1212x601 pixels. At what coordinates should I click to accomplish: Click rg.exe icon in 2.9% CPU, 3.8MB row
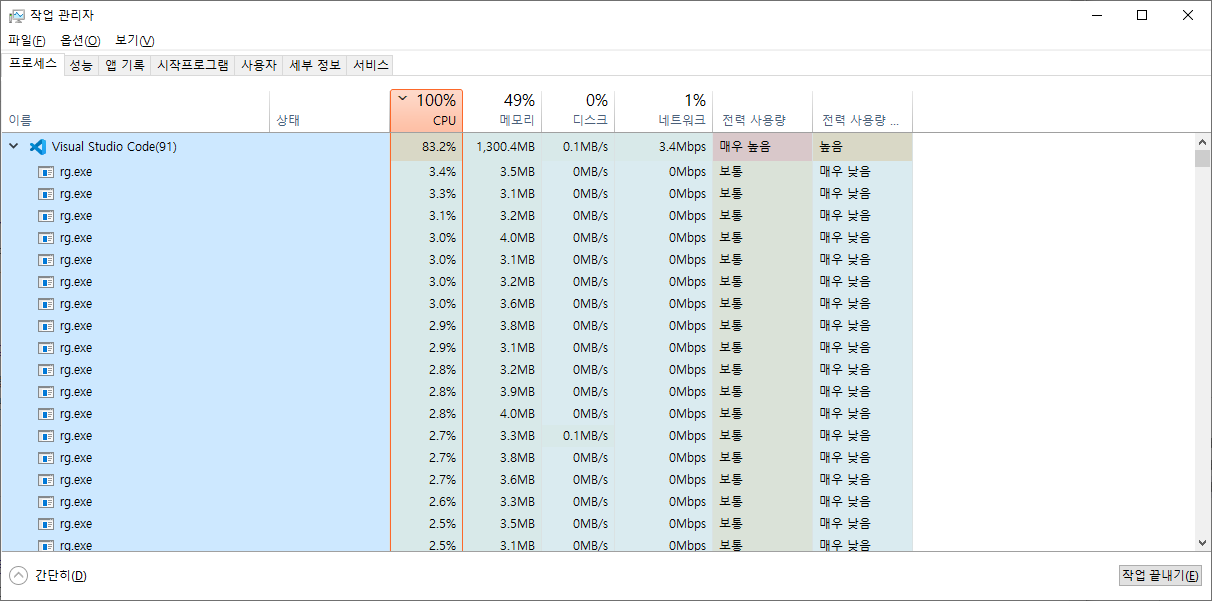[x=46, y=325]
